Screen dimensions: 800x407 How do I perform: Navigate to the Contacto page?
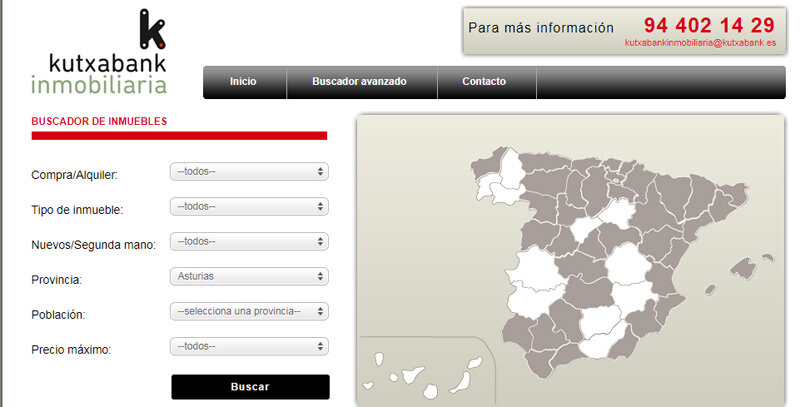click(x=484, y=82)
